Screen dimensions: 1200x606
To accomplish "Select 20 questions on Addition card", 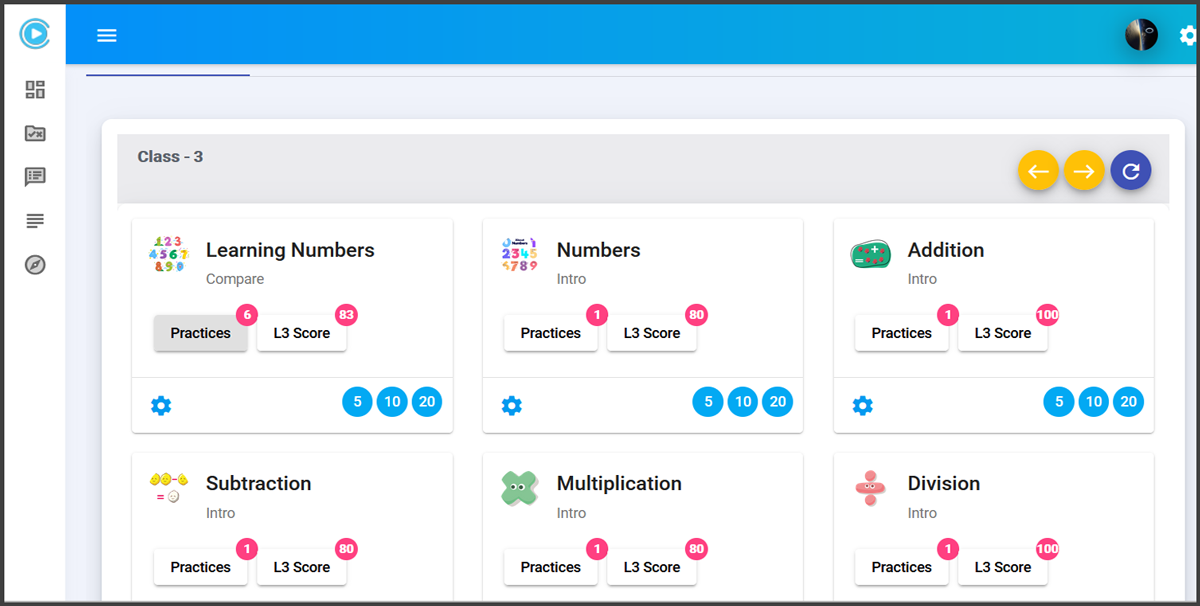I will (x=1128, y=402).
